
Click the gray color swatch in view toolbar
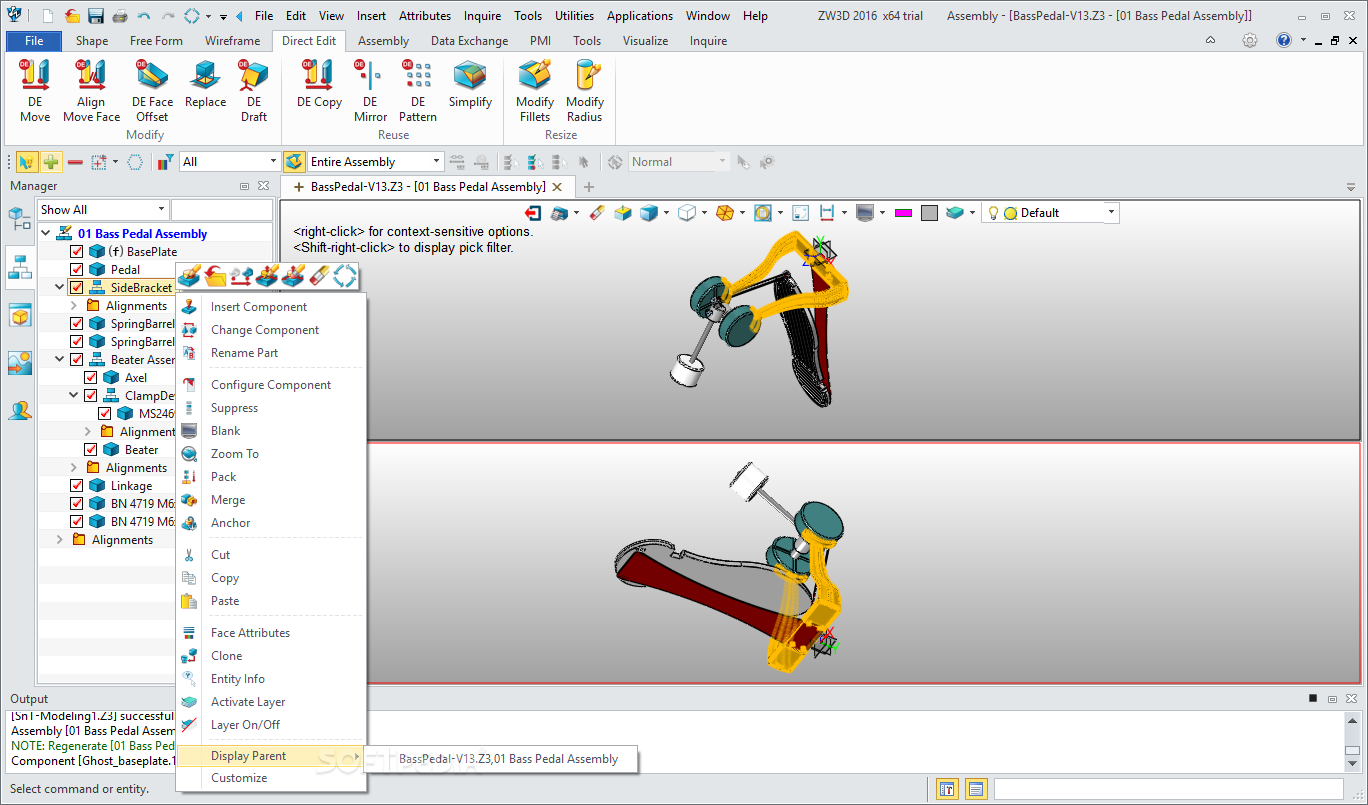click(x=929, y=213)
